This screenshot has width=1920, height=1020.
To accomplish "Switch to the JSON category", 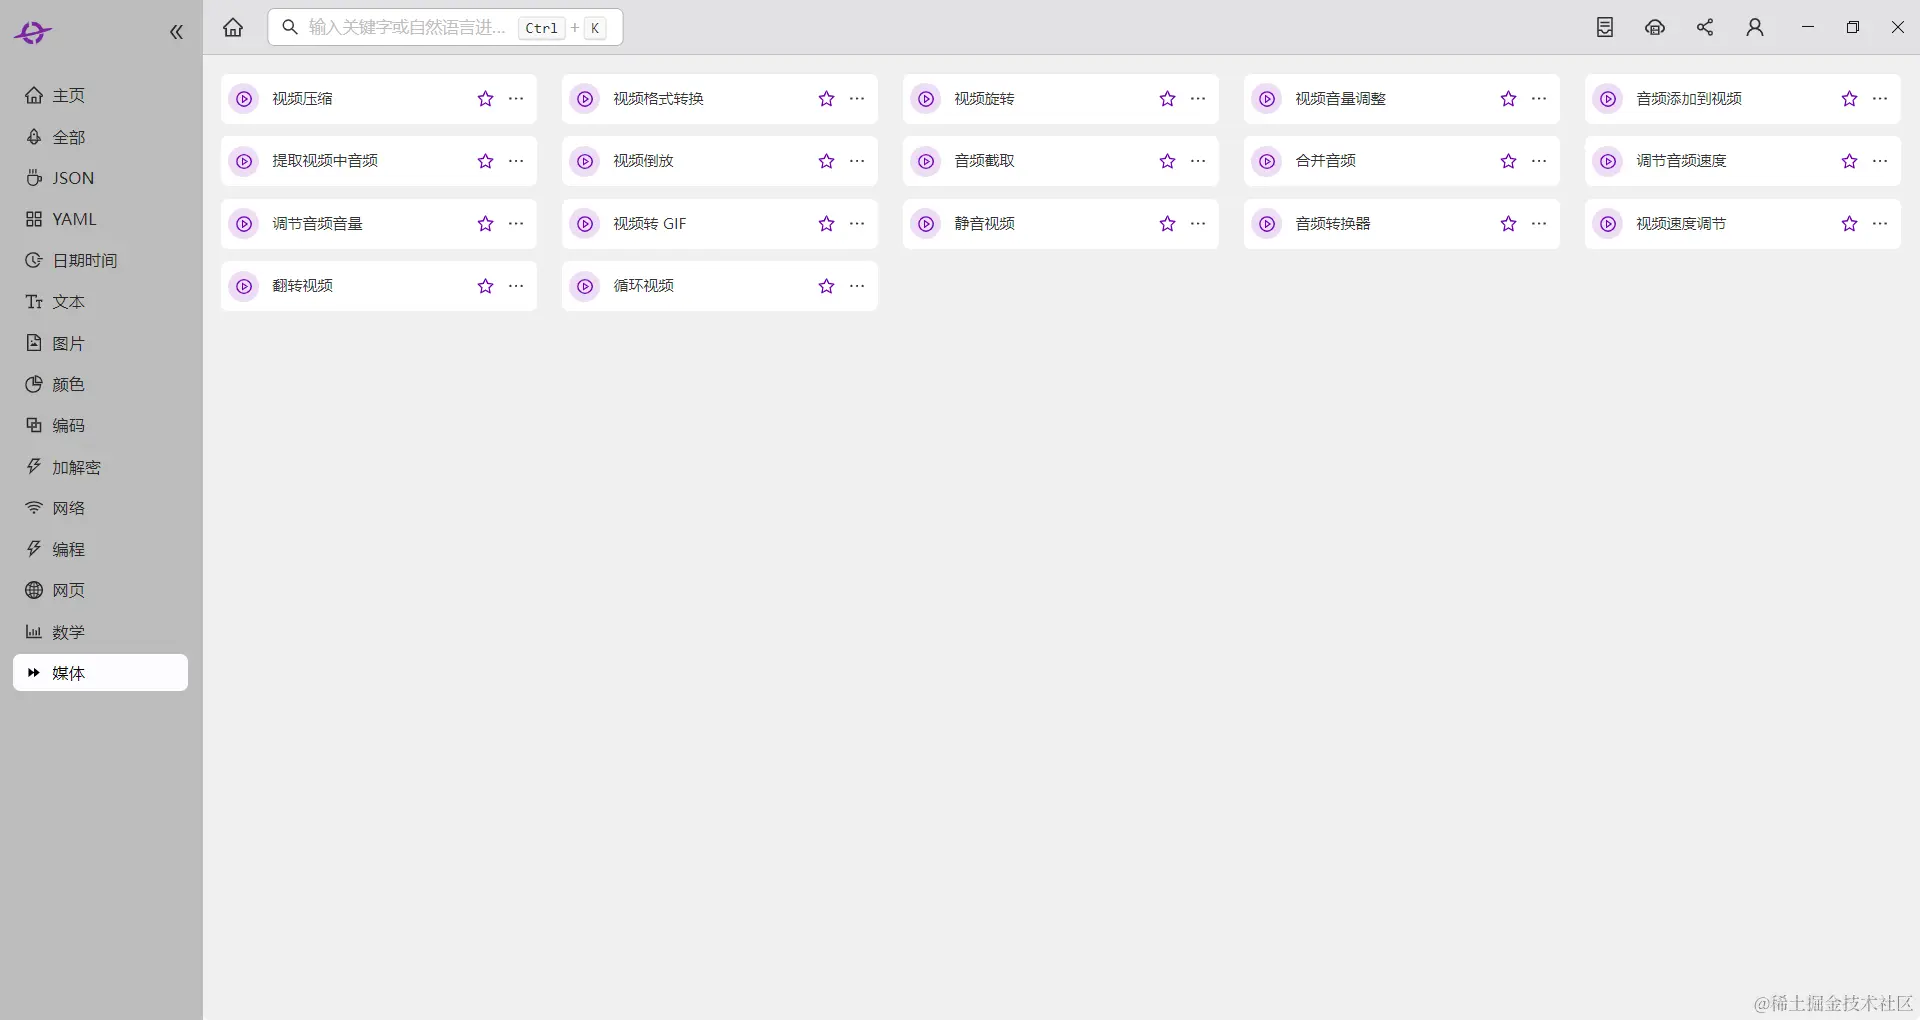I will click(x=100, y=178).
